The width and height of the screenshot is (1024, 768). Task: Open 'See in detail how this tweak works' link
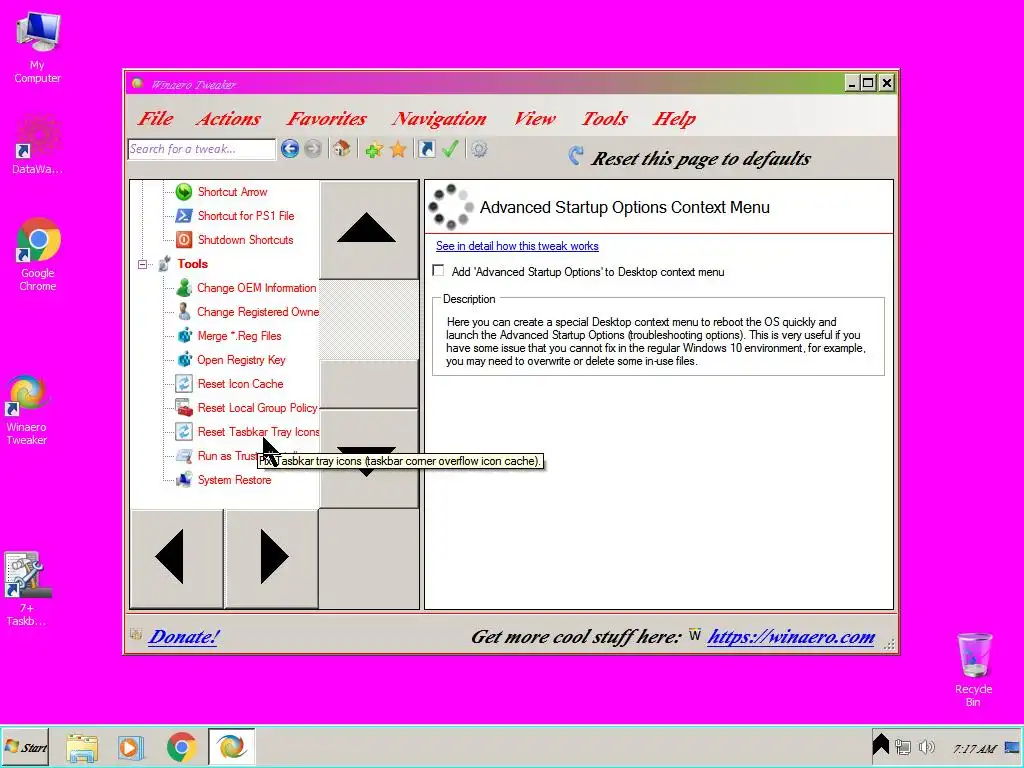coord(517,246)
